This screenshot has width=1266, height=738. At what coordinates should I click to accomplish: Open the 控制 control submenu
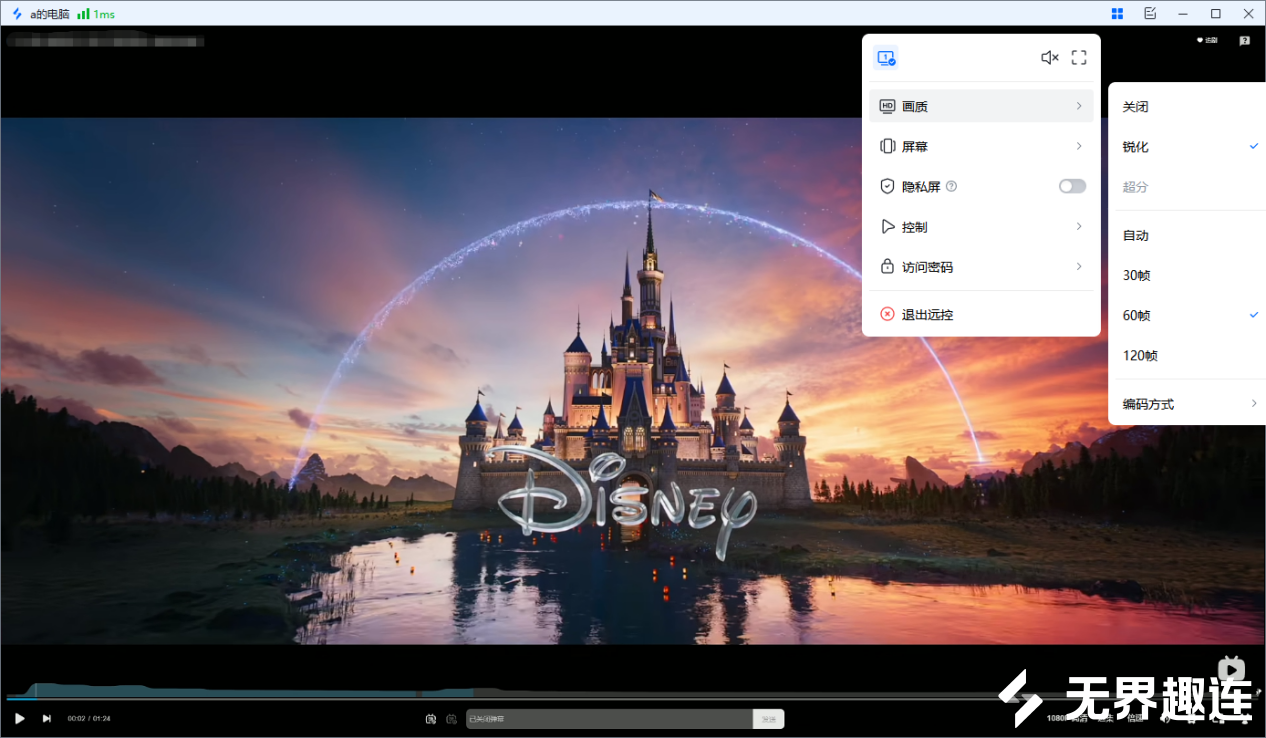pyautogui.click(x=981, y=227)
